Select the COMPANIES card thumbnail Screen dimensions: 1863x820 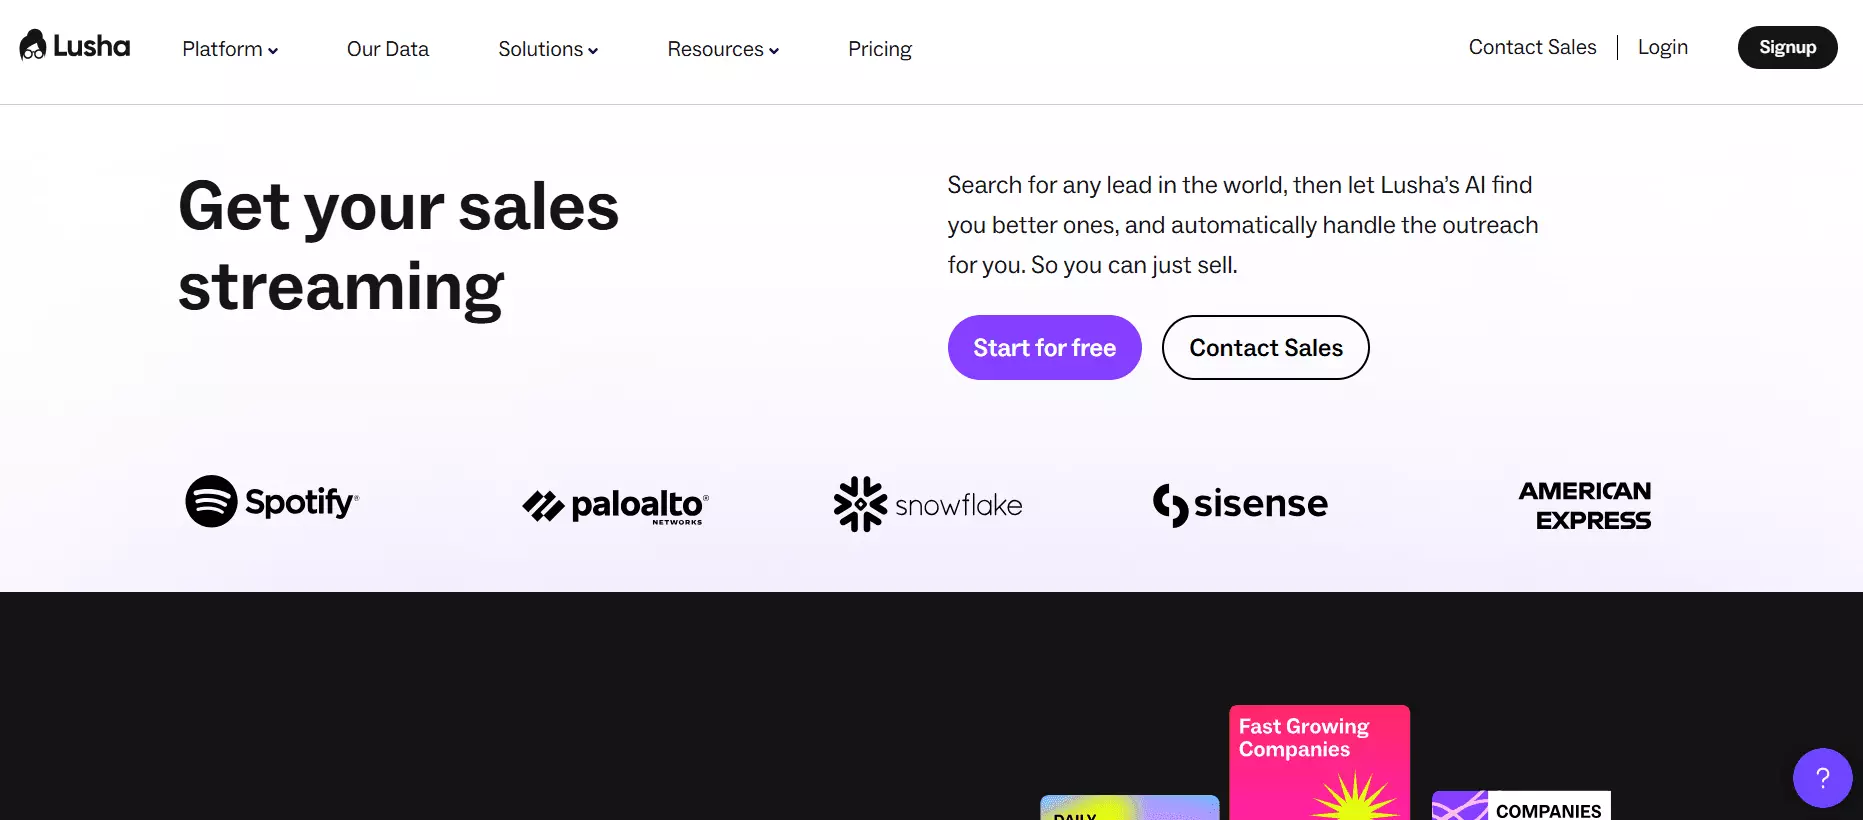1521,806
